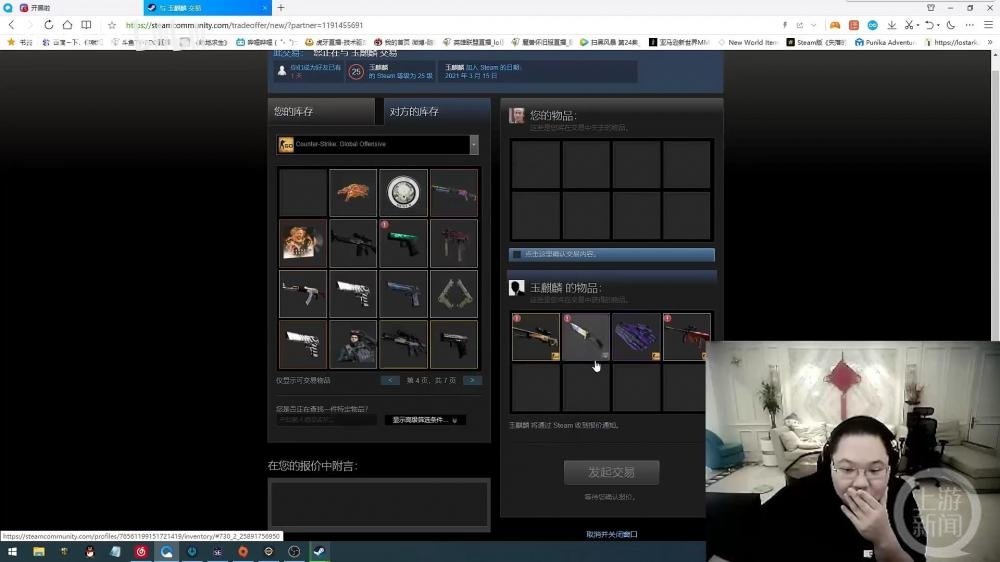Viewport: 1000px width, 562px height.
Task: Select the blue pistol in third row
Action: pyautogui.click(x=403, y=293)
